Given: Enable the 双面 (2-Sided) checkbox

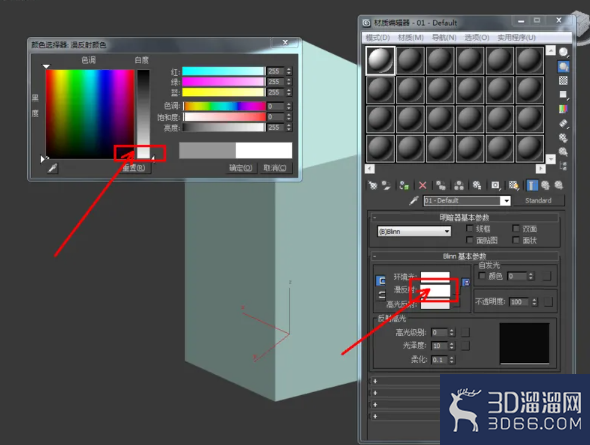Looking at the screenshot, I should (x=516, y=228).
